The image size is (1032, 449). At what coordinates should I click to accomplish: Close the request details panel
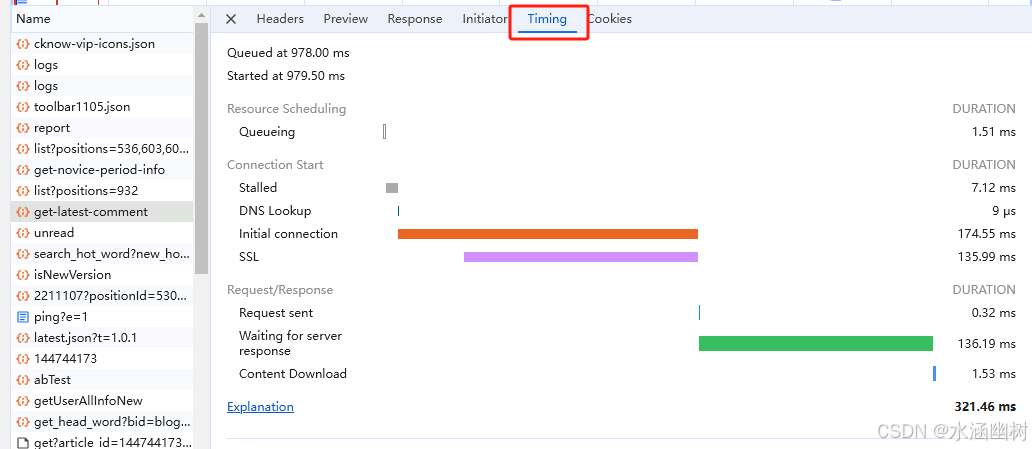pyautogui.click(x=231, y=19)
